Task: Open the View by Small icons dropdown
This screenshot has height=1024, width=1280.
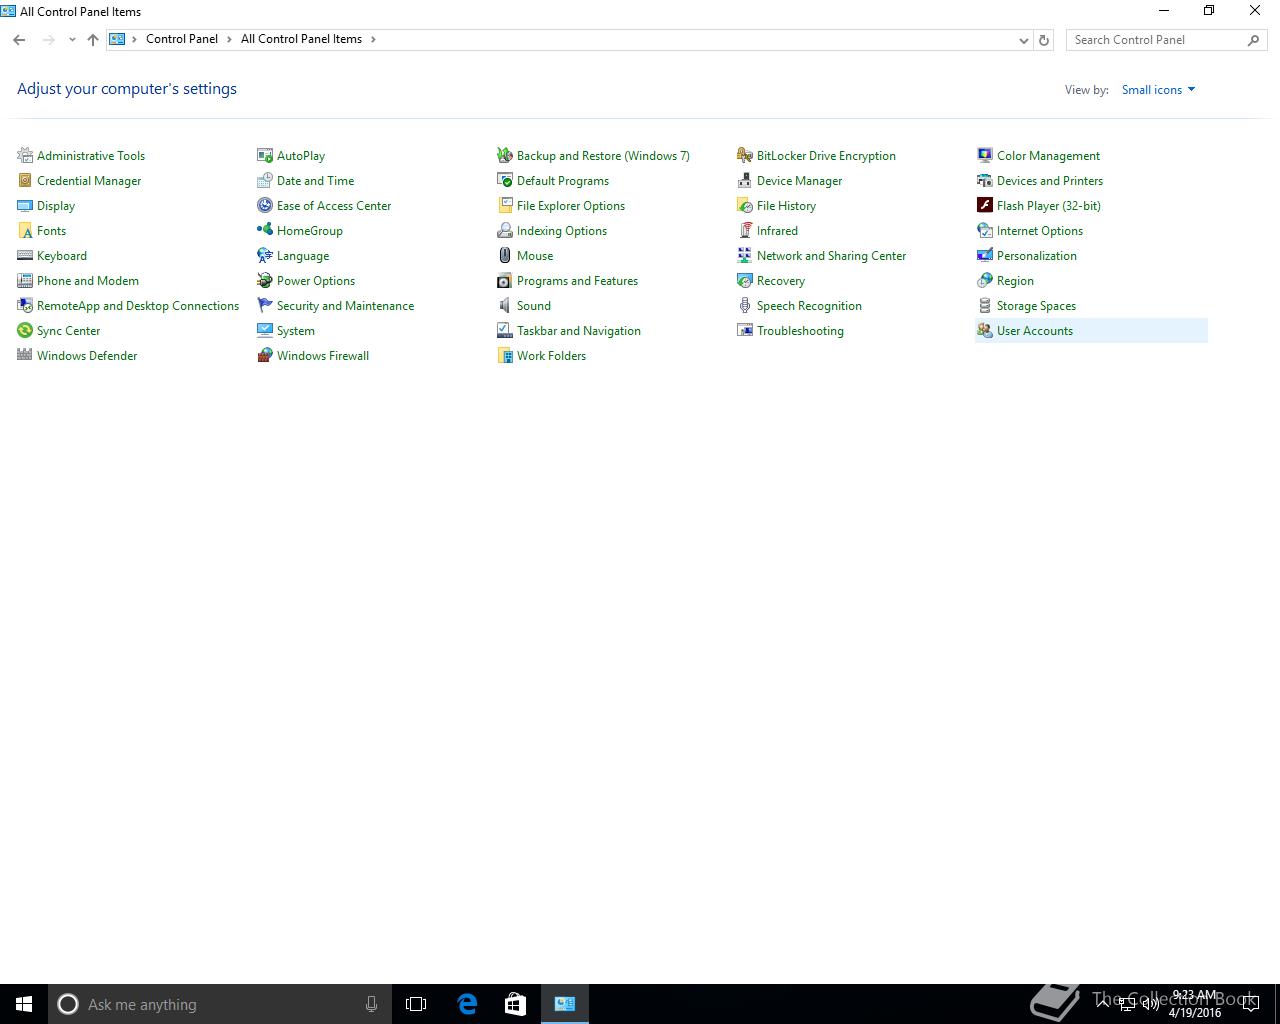Action: (x=1158, y=90)
